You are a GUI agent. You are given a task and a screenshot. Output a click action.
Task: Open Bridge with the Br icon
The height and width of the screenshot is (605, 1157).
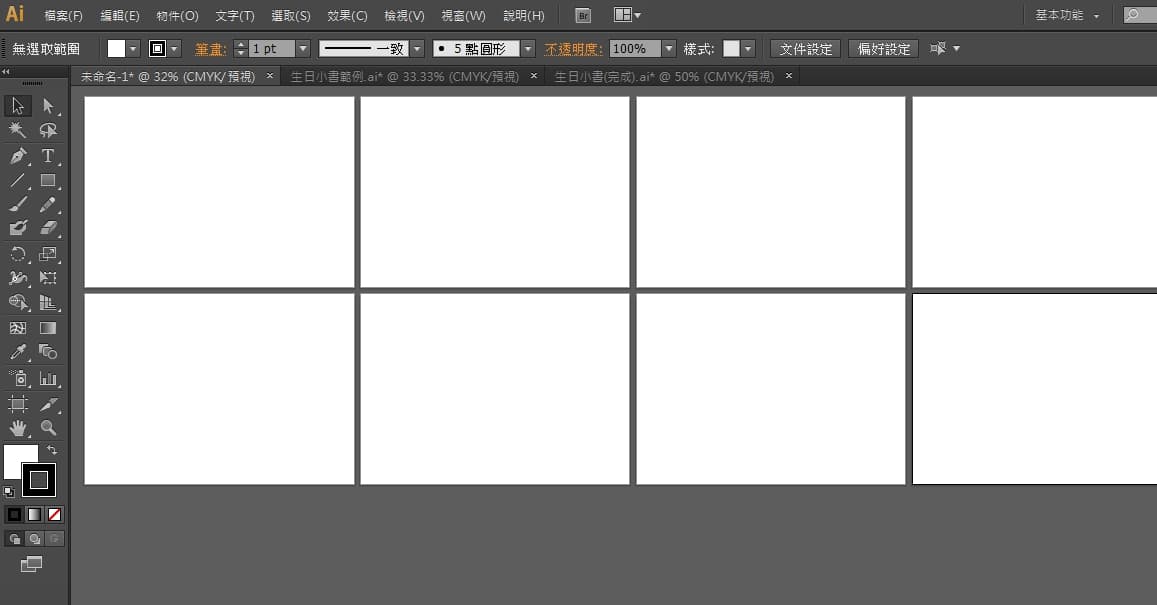583,15
